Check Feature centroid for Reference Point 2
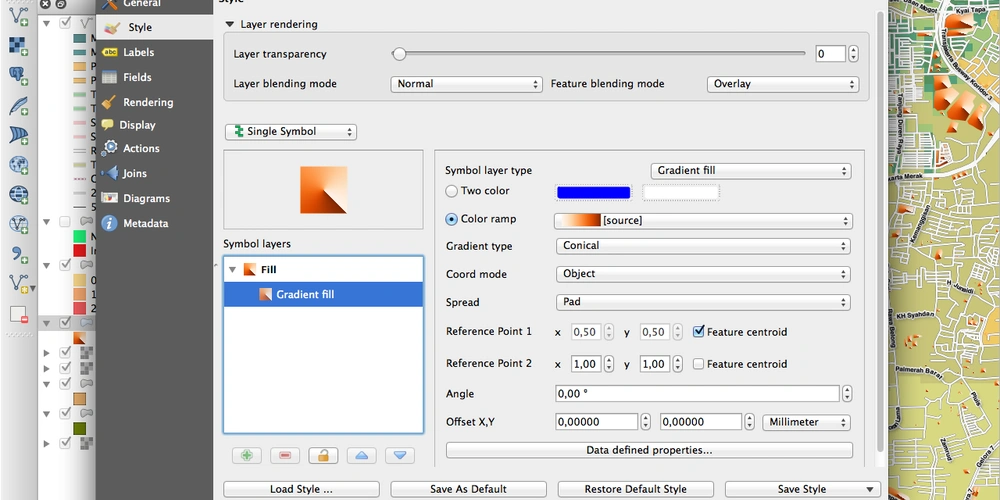 [698, 364]
